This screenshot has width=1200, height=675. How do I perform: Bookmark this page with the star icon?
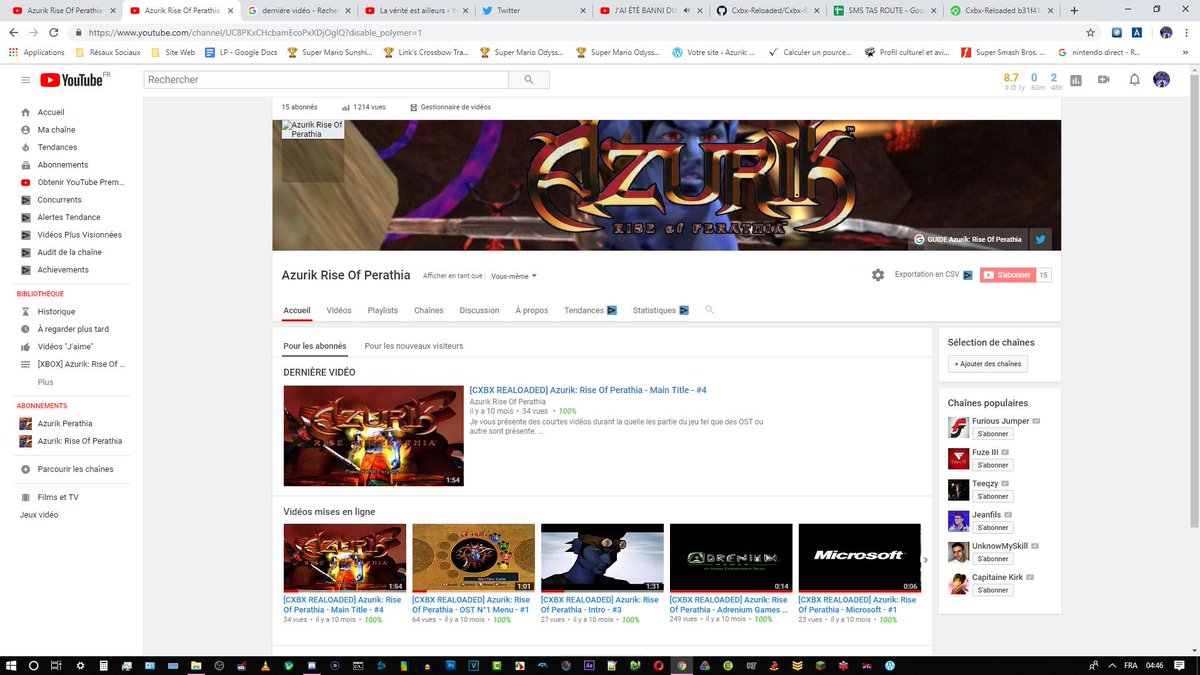(1090, 32)
